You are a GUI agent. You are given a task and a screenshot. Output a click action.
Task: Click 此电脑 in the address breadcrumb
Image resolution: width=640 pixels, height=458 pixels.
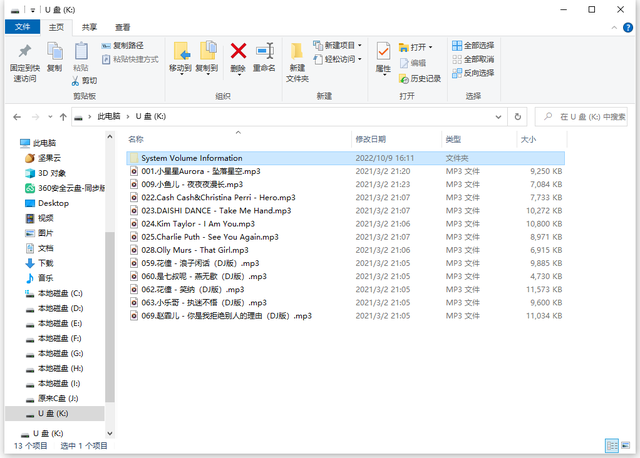(x=109, y=117)
